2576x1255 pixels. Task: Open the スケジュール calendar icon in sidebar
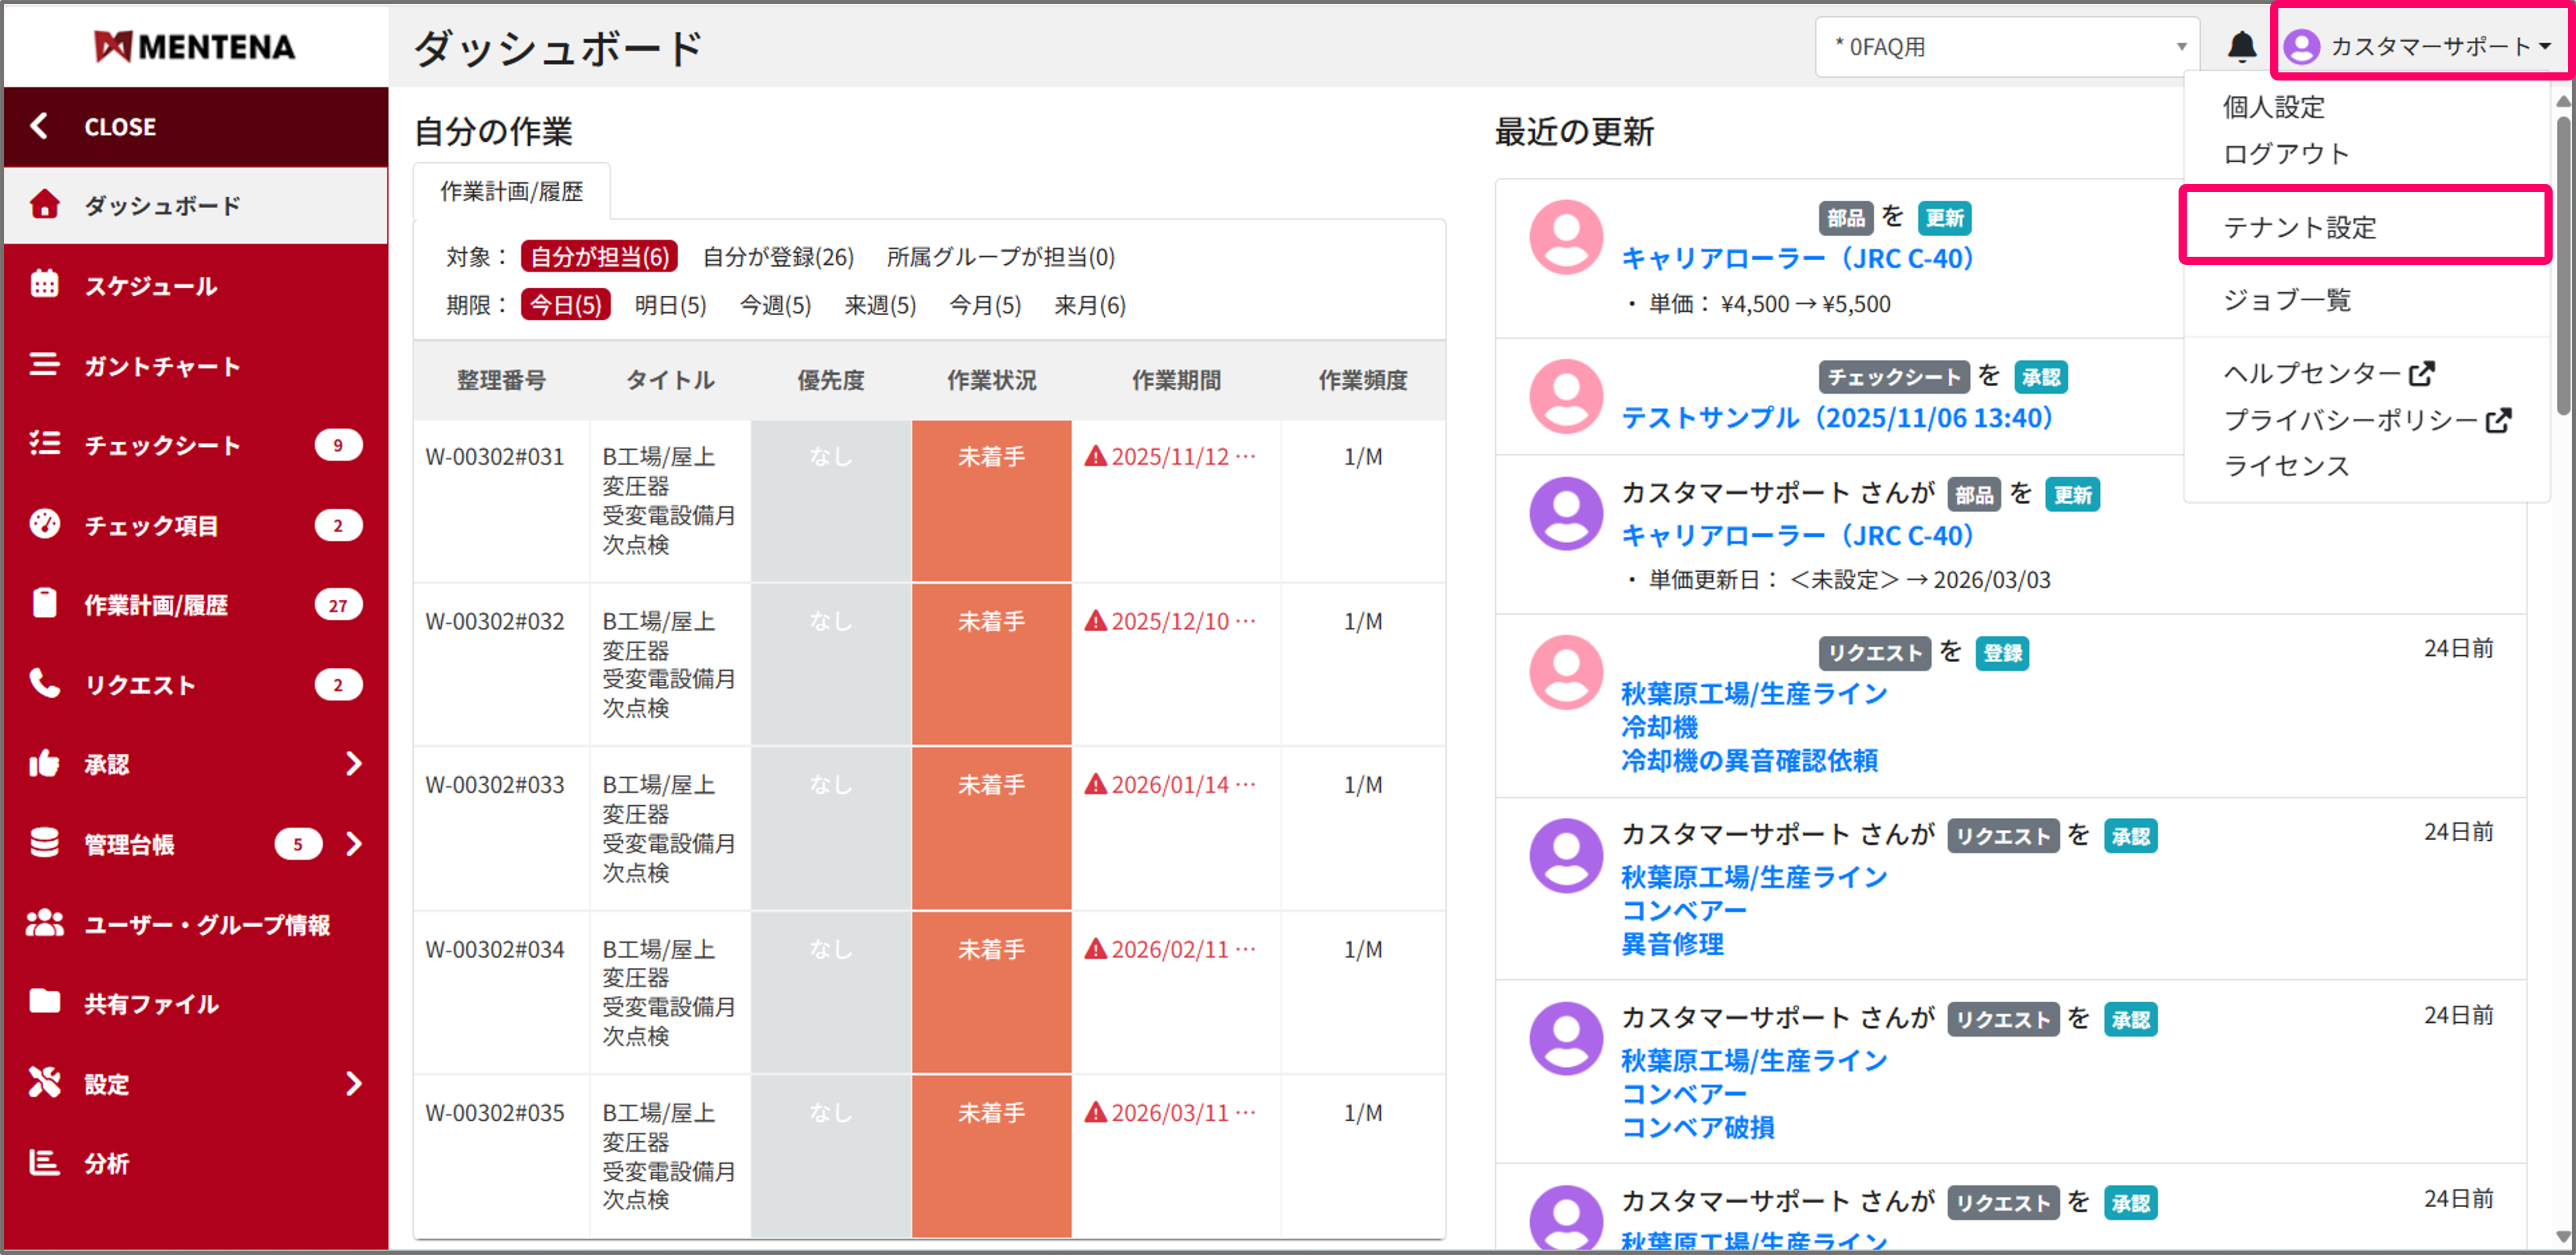[44, 285]
